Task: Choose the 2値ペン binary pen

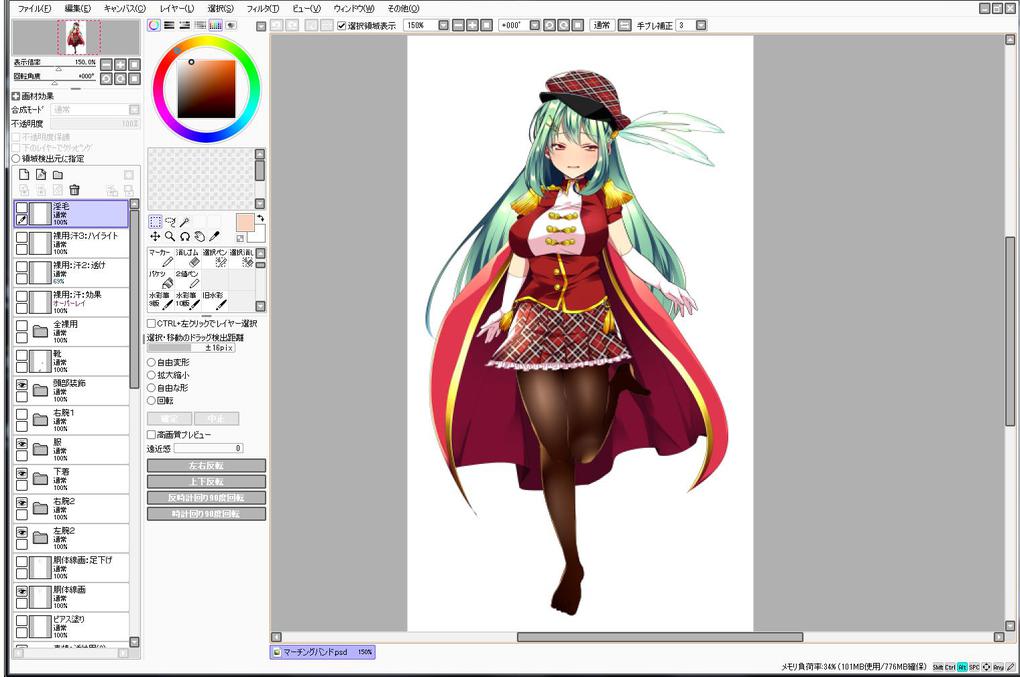Action: point(187,280)
